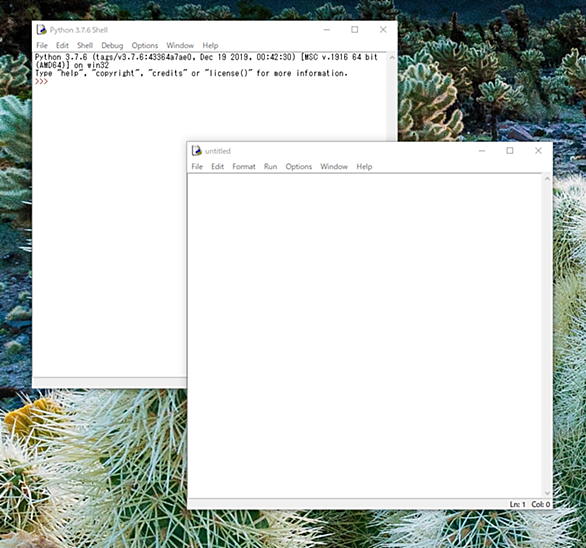This screenshot has height=548, width=586.
Task: Open the Help menu in Python Shell window
Action: click(210, 46)
